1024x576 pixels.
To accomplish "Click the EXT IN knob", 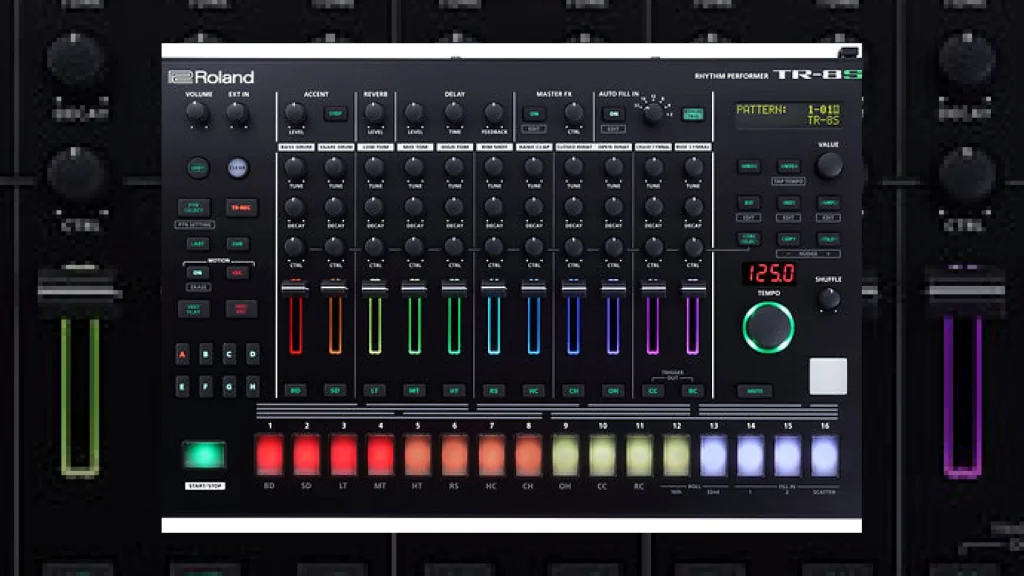I will [238, 113].
